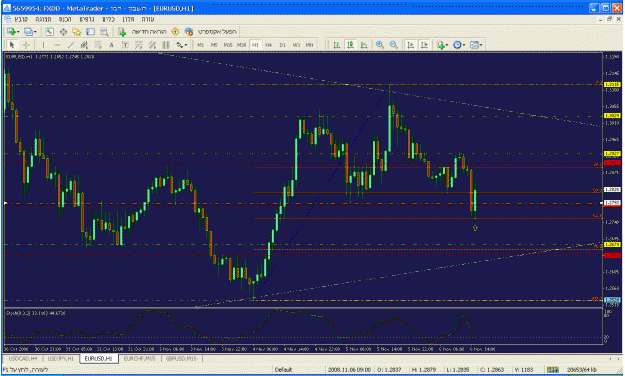Image resolution: width=625 pixels, height=376 pixels.
Task: Switch to MN monthly timeframe
Action: click(x=309, y=45)
